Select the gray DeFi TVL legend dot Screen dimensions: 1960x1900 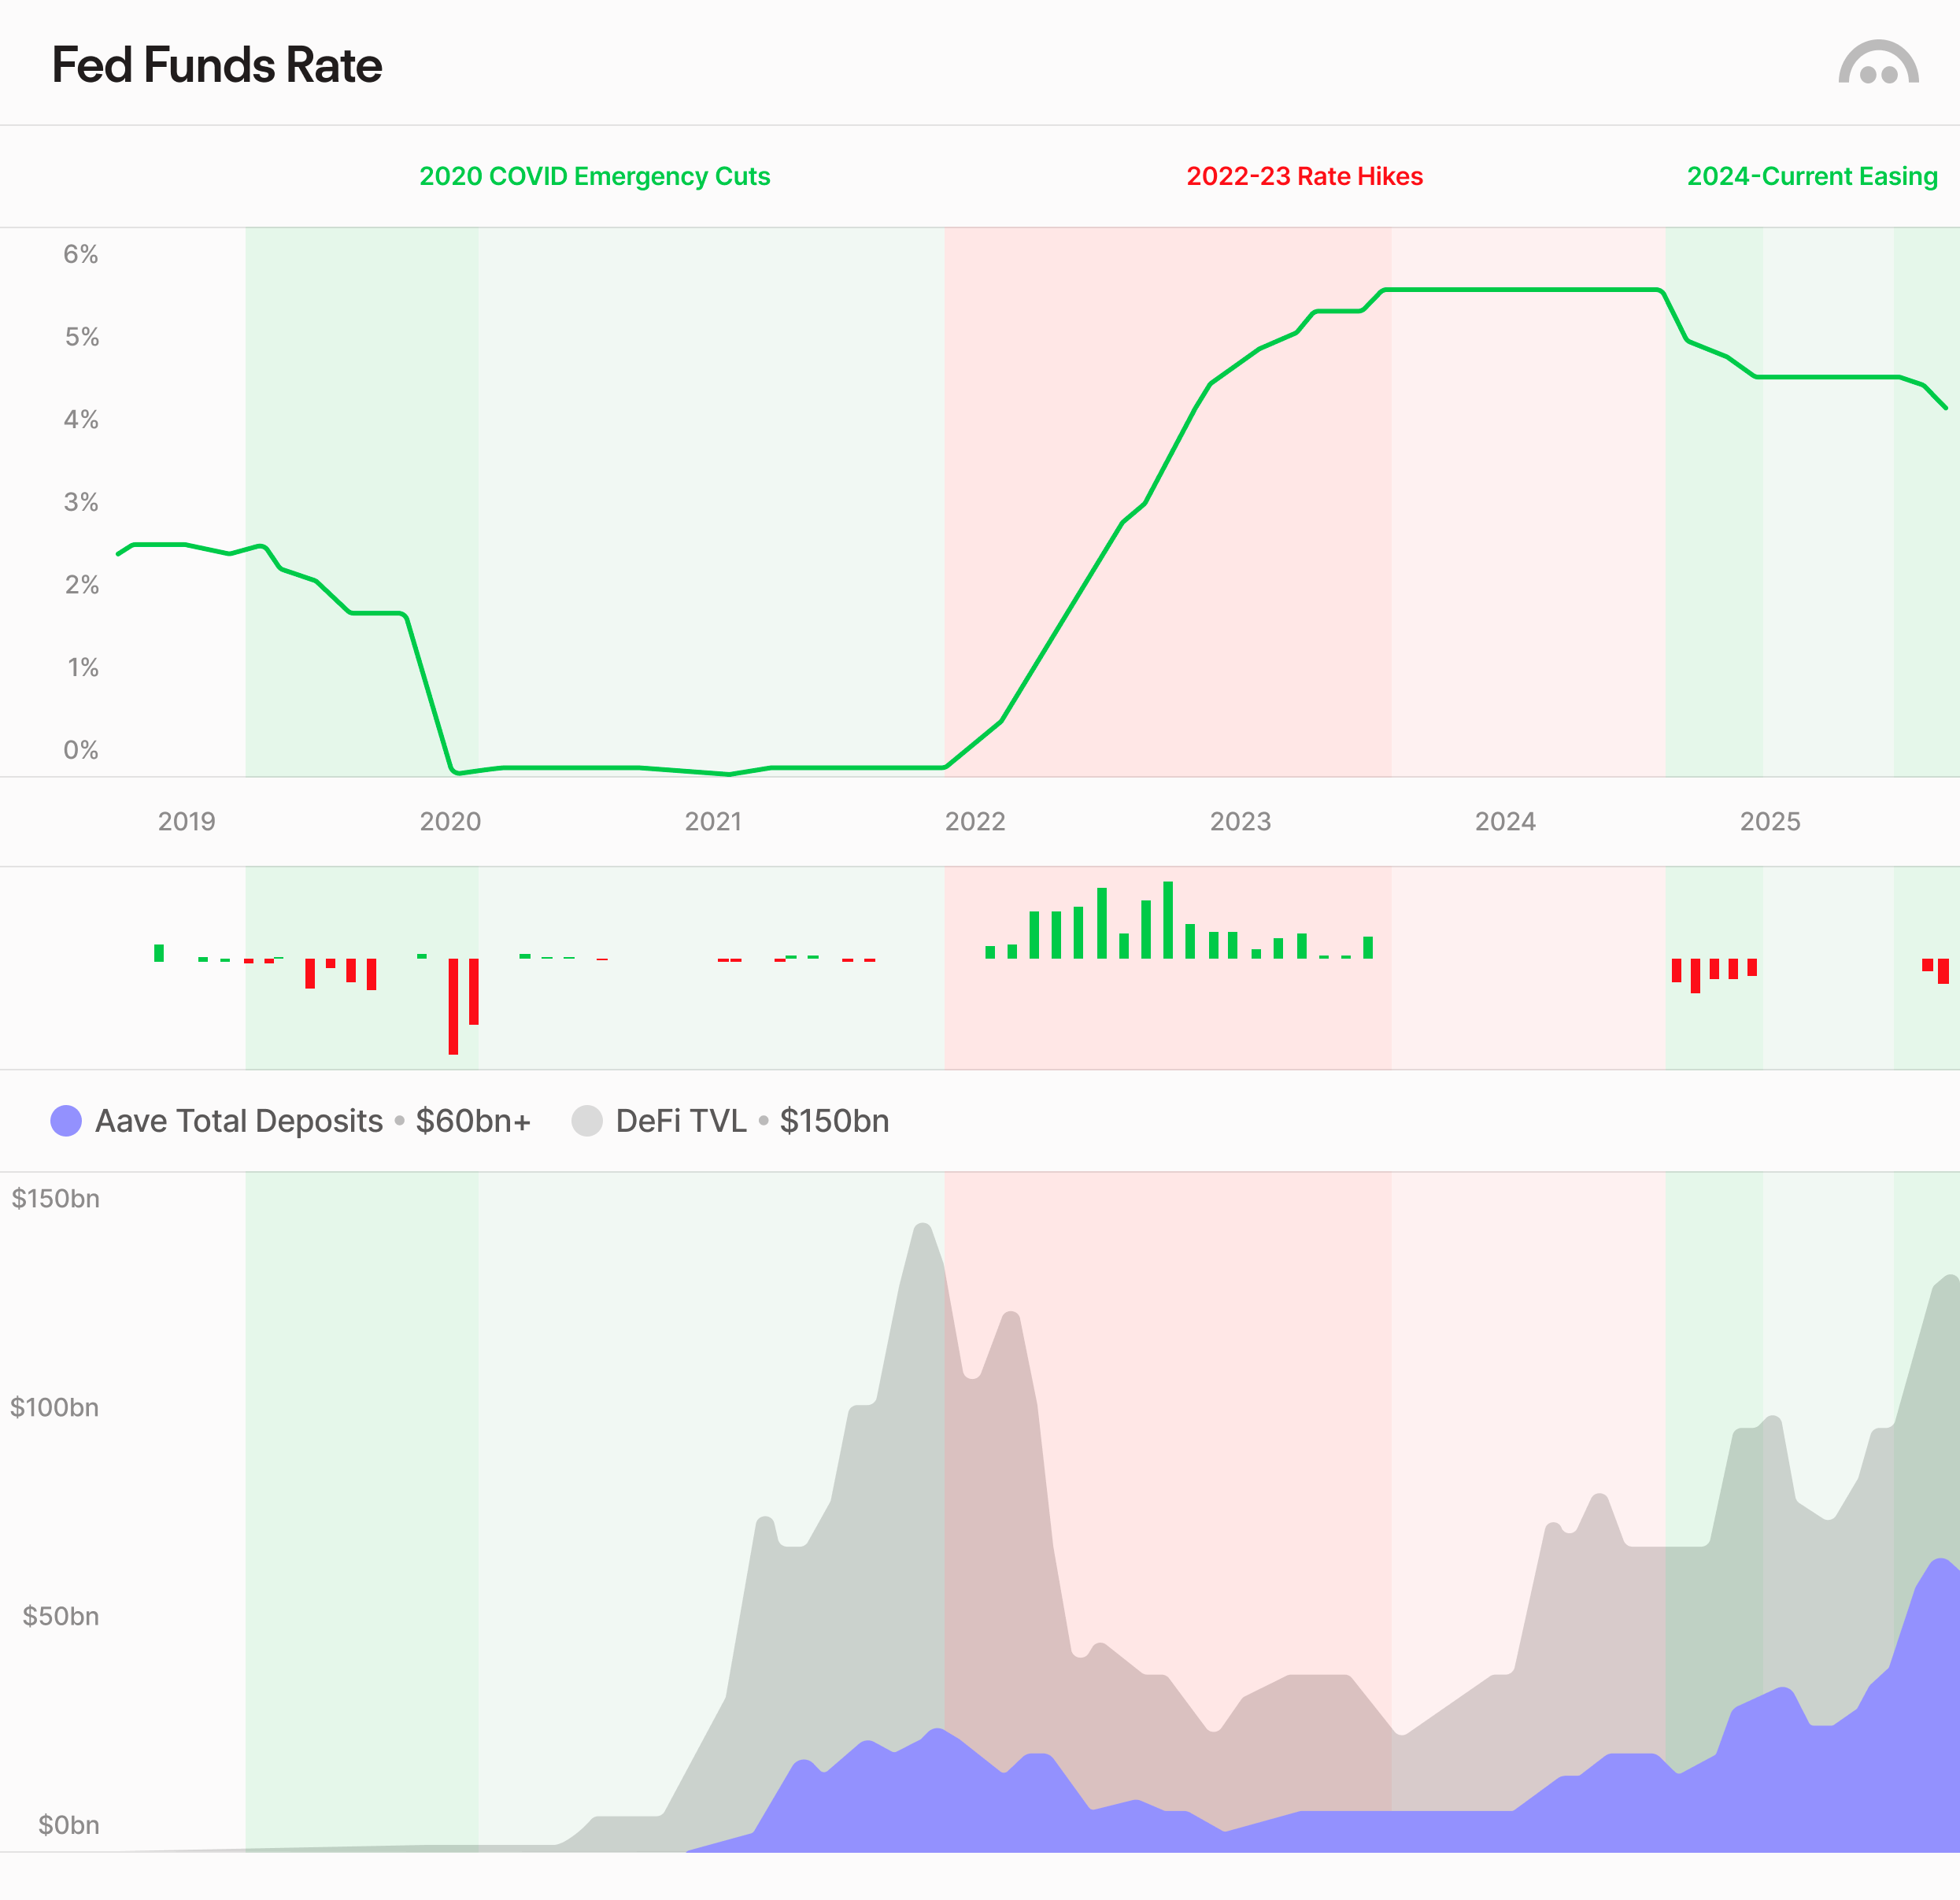(588, 1121)
